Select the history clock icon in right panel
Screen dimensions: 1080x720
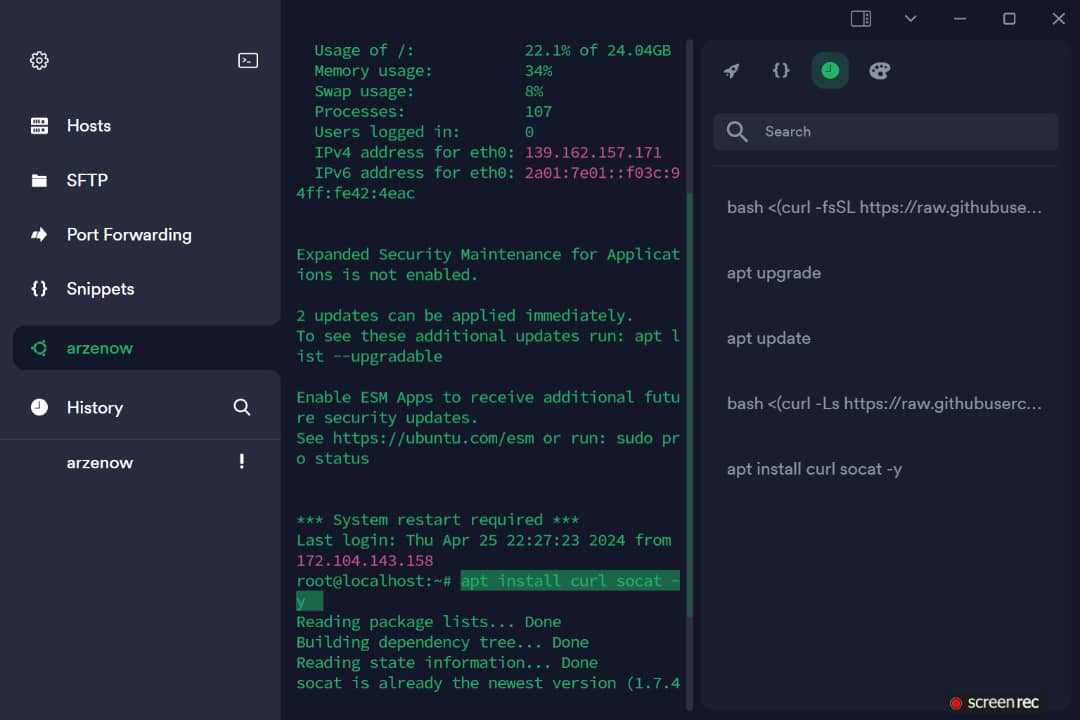tap(830, 71)
